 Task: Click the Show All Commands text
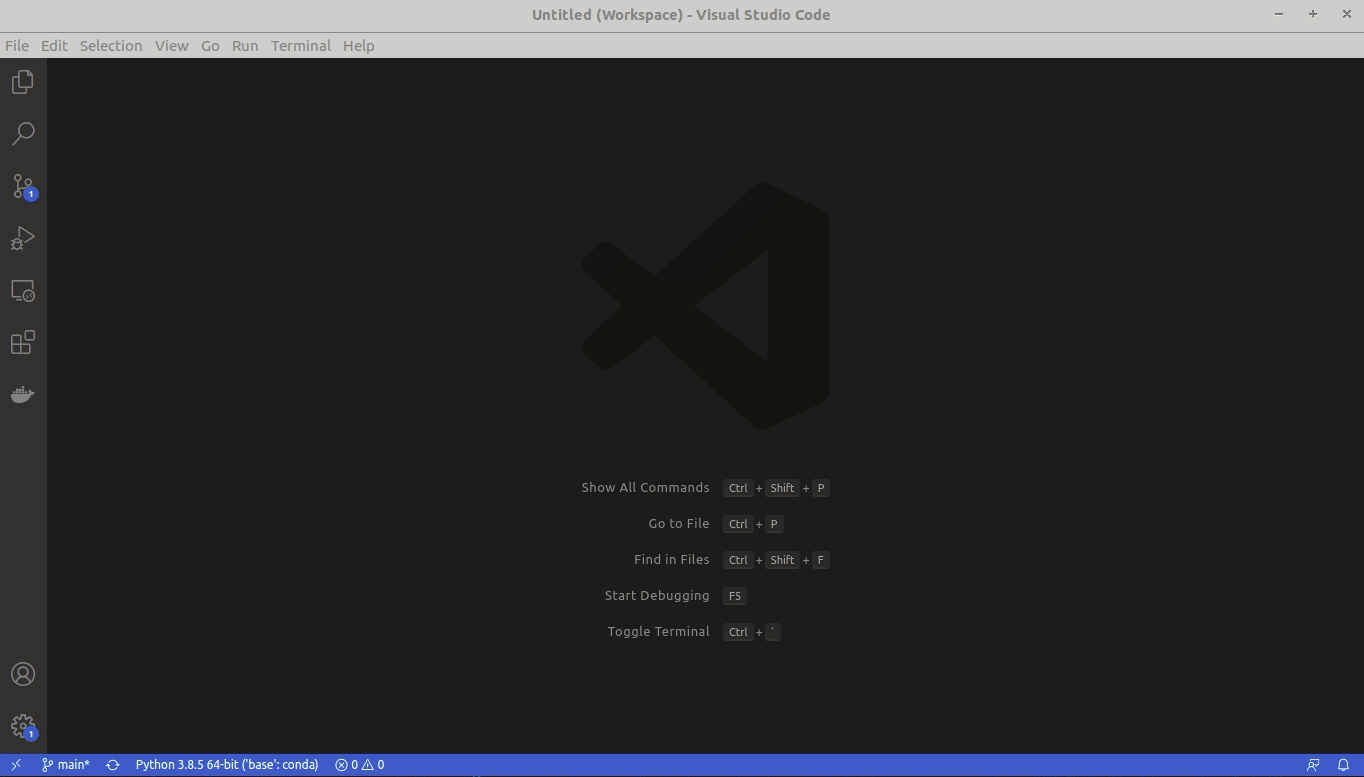tap(645, 488)
